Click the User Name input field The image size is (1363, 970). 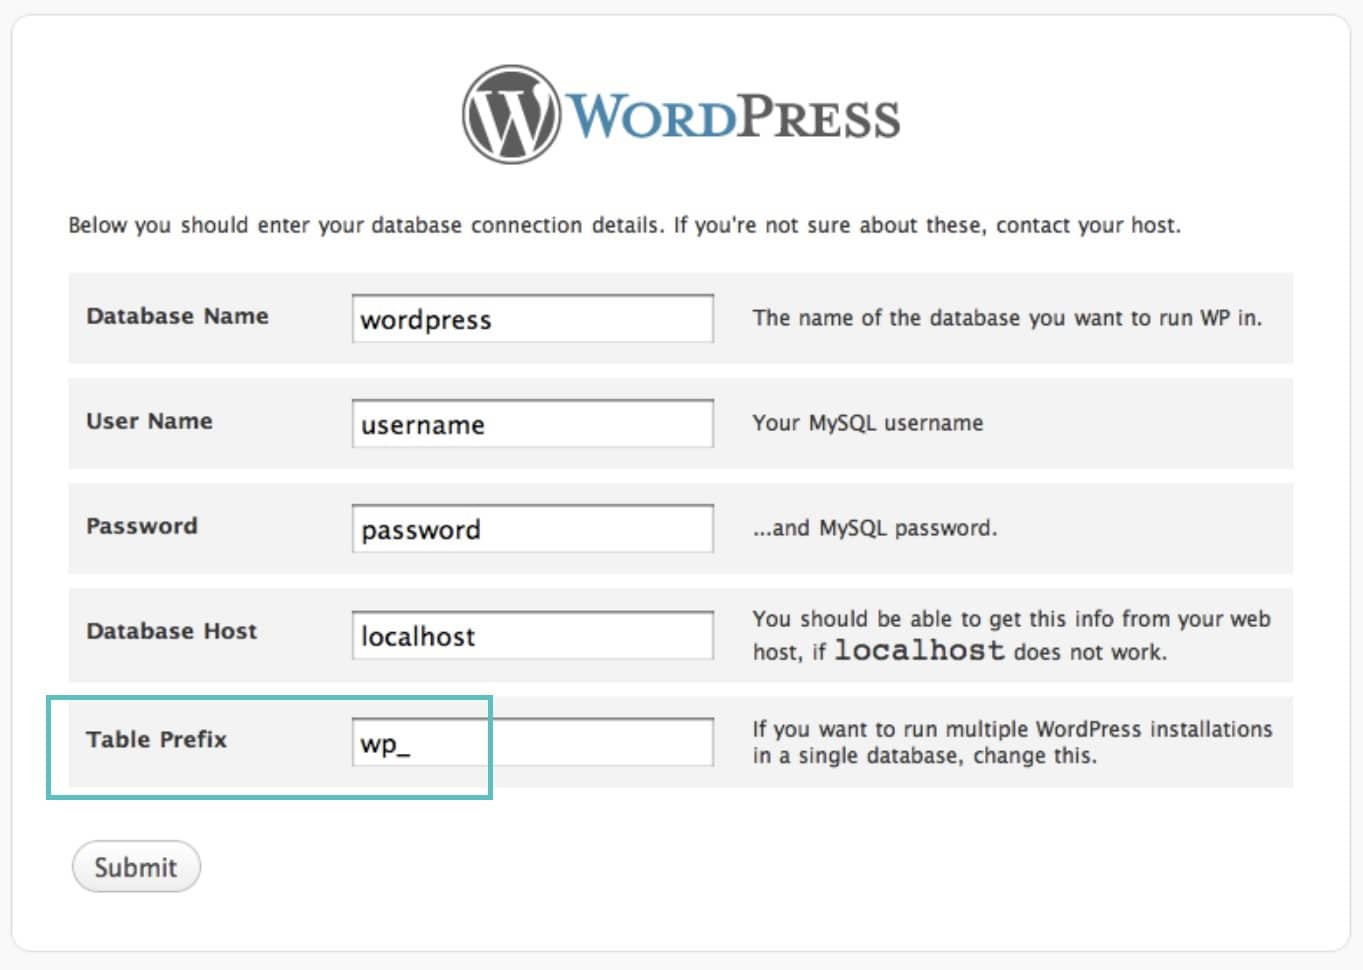pyautogui.click(x=532, y=423)
